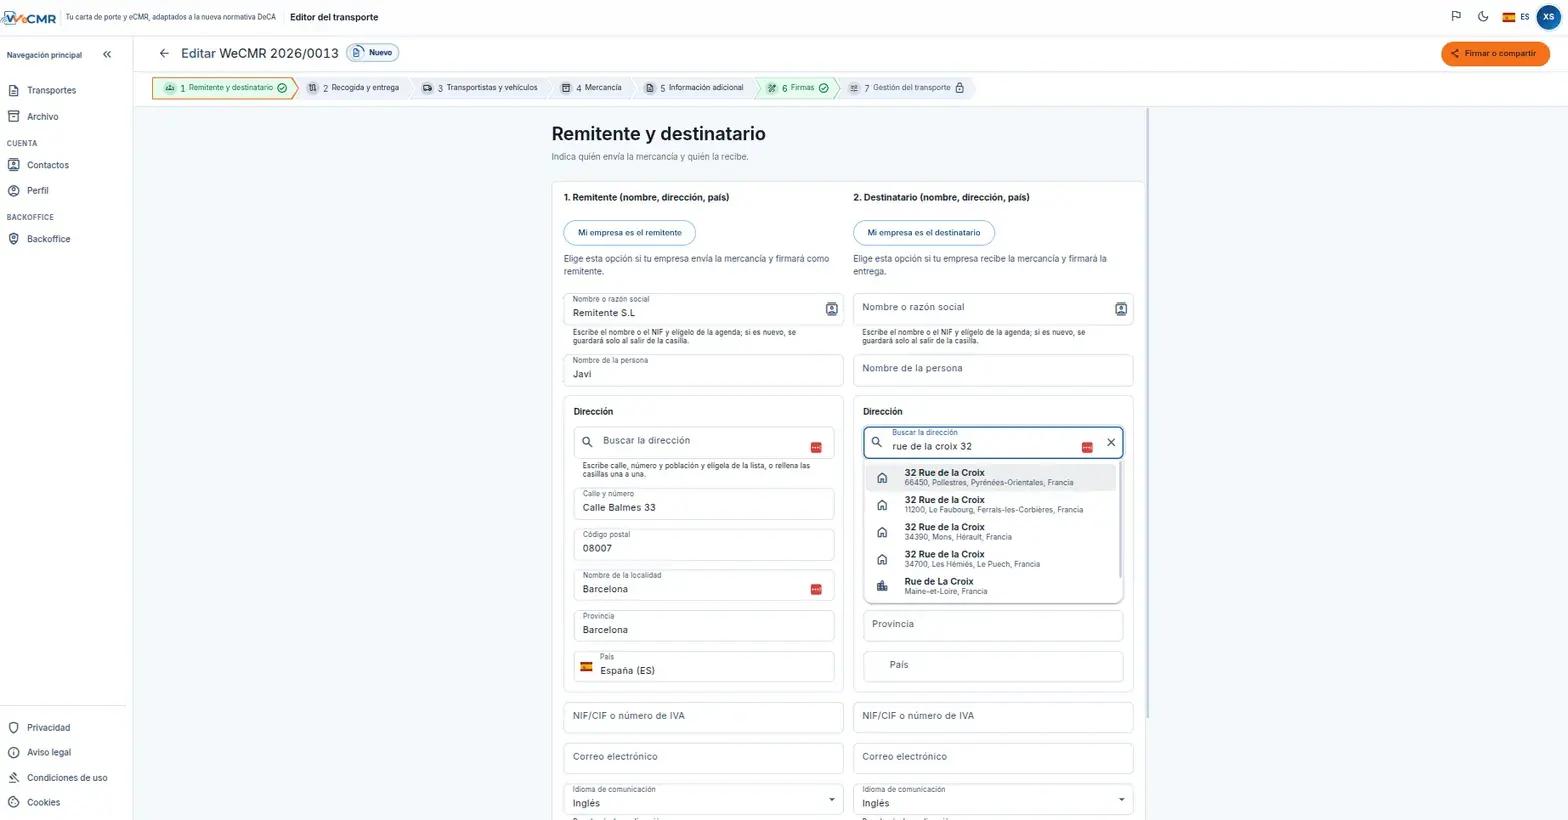Collapse the main navigation sidebar

pos(107,55)
